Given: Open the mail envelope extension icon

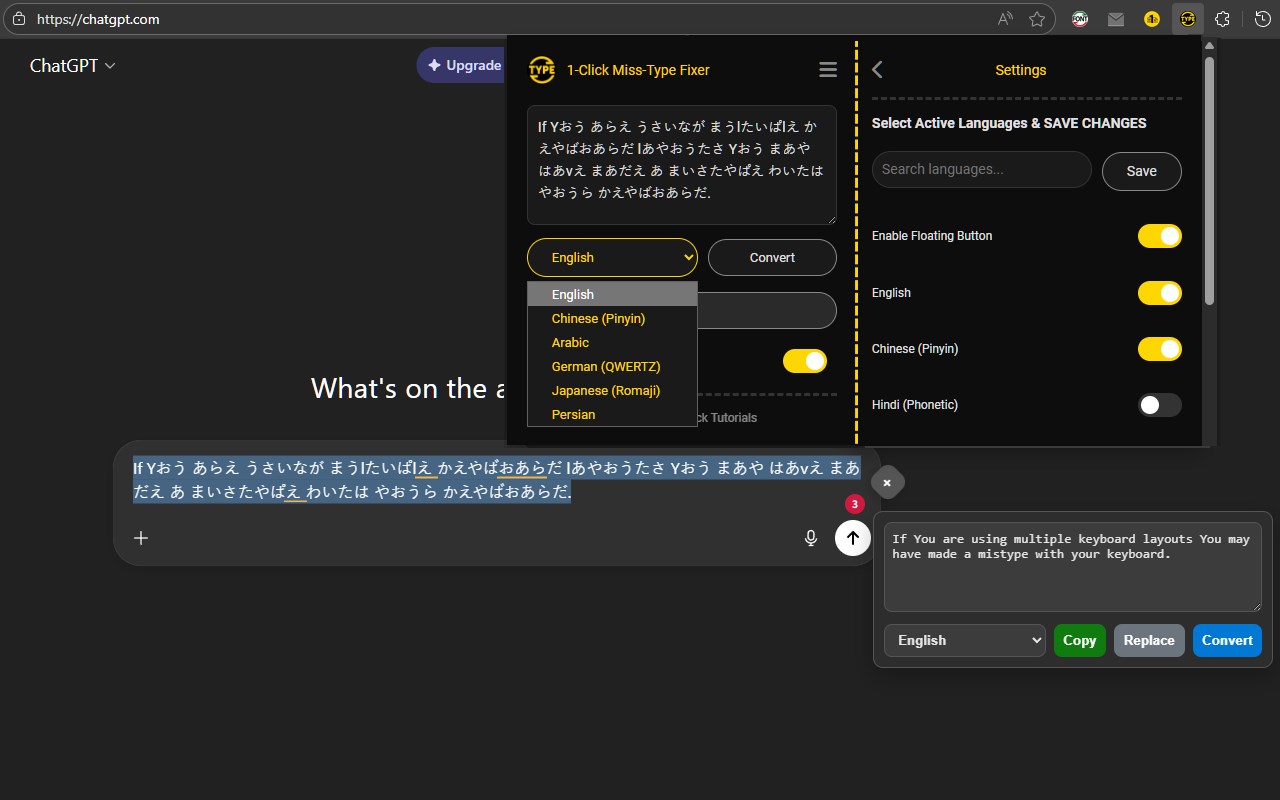Looking at the screenshot, I should 1116,19.
